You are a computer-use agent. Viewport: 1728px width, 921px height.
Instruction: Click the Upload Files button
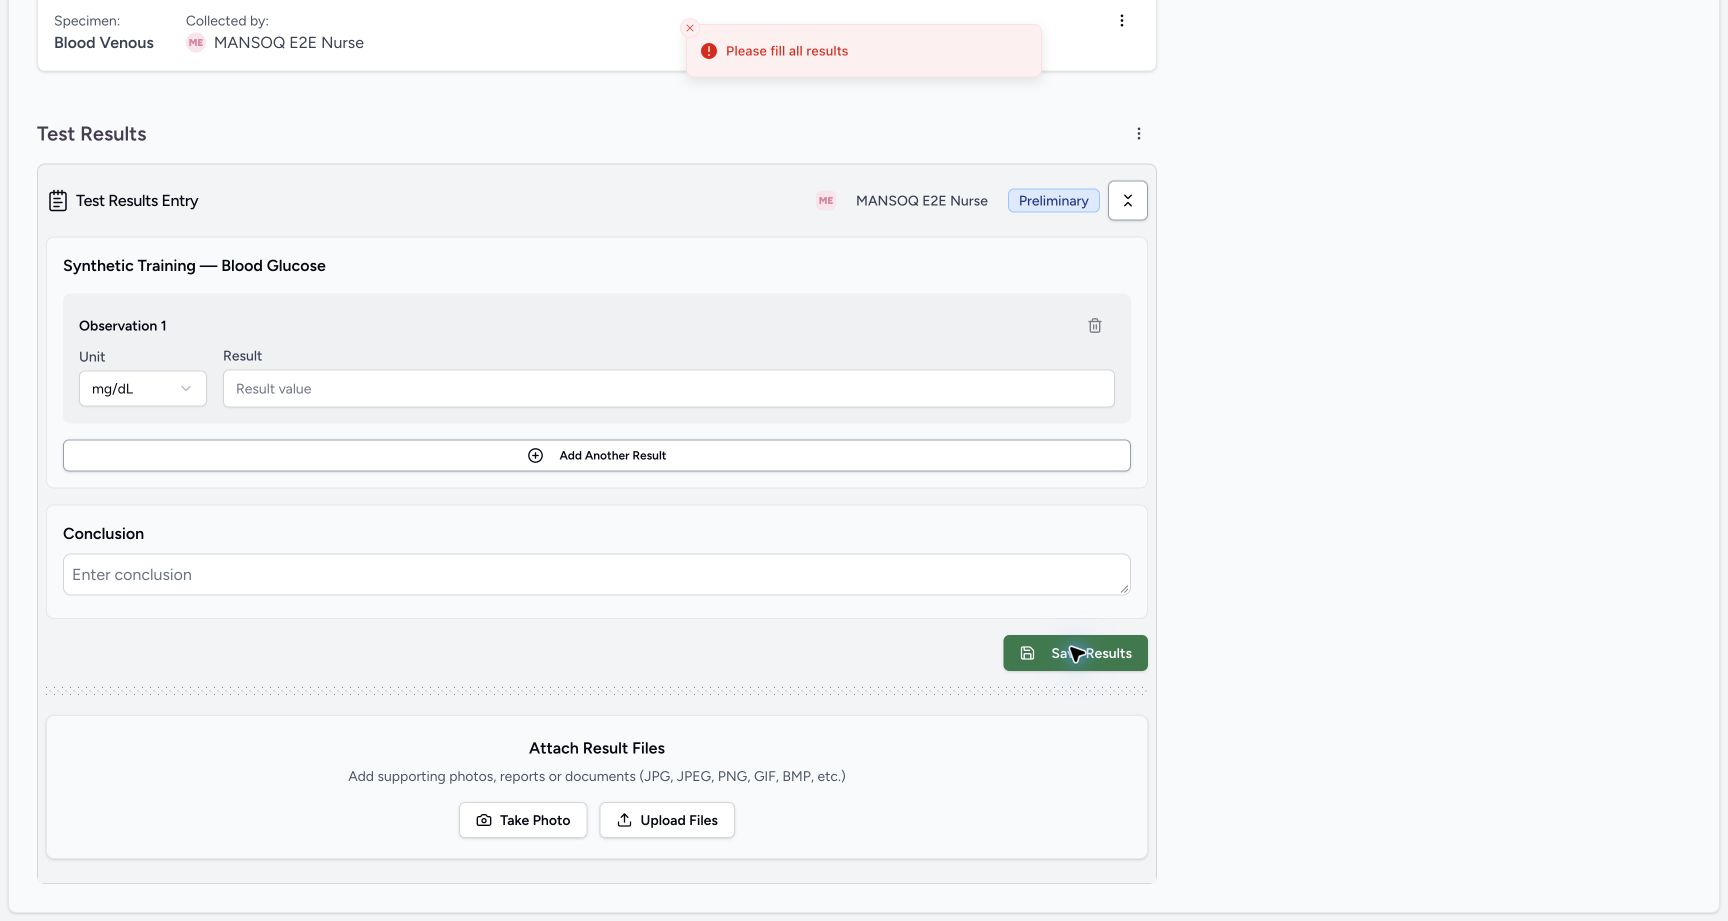click(x=667, y=820)
